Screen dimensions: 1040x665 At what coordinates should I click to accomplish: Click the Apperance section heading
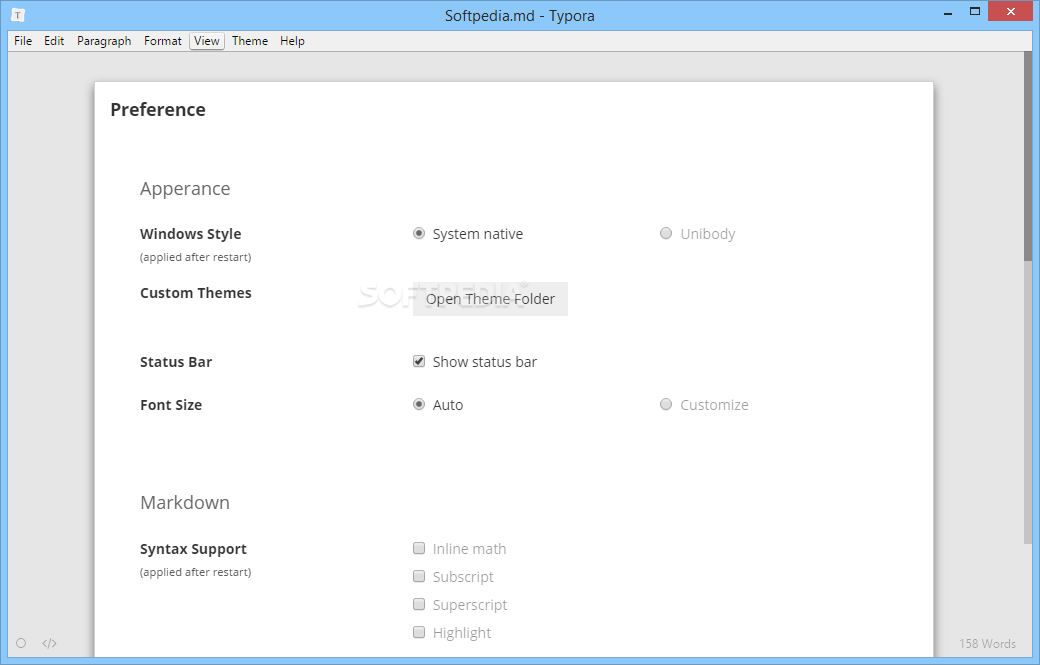(x=185, y=189)
